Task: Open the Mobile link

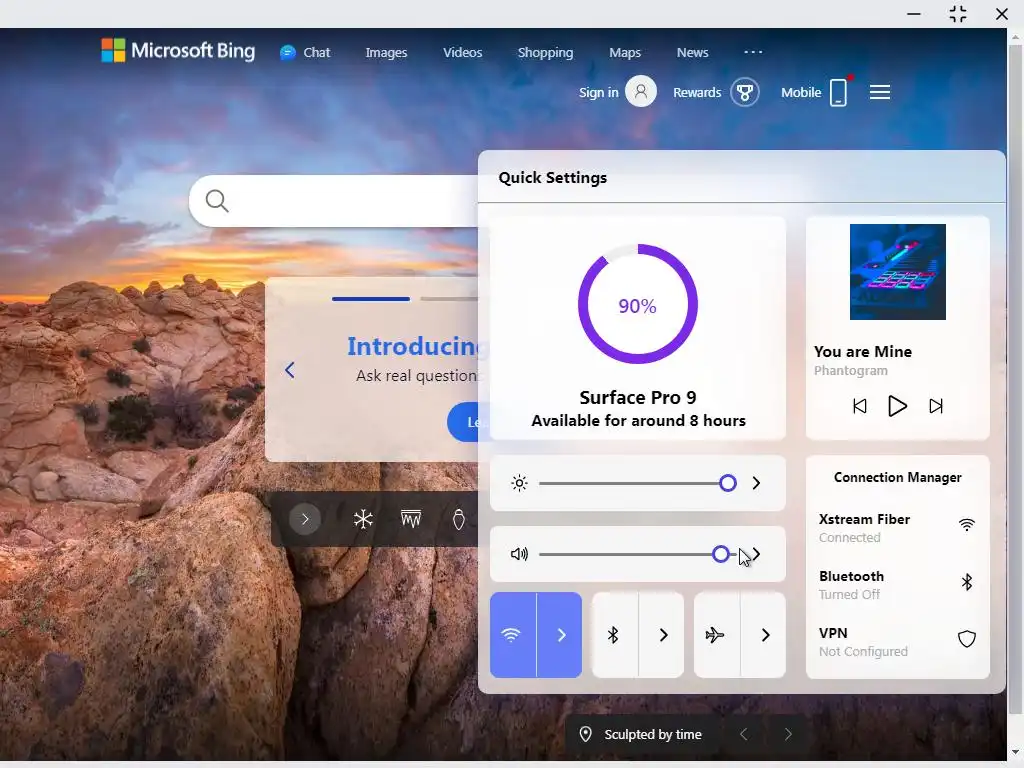Action: [x=801, y=93]
